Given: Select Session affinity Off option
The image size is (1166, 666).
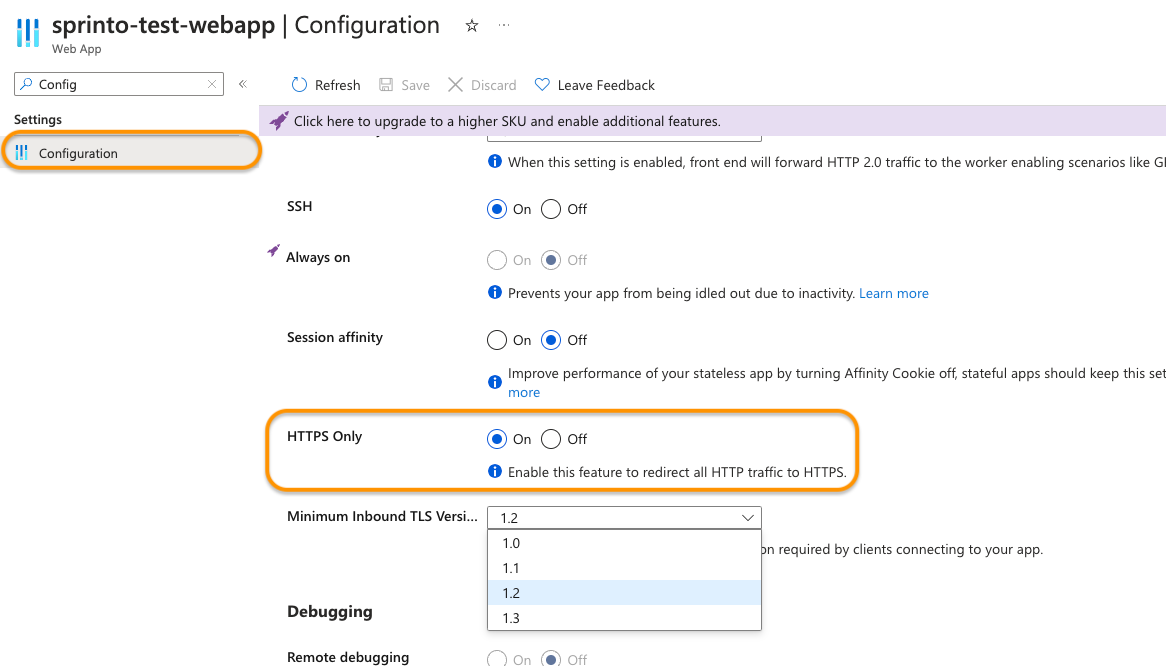Looking at the screenshot, I should coord(551,340).
